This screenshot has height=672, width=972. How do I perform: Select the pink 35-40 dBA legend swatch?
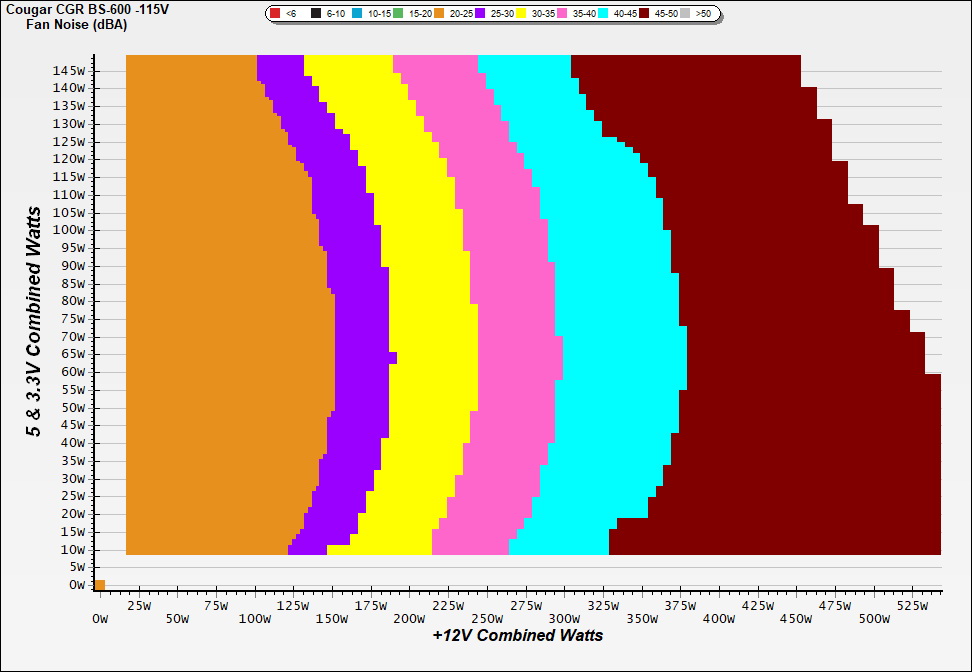(x=563, y=14)
